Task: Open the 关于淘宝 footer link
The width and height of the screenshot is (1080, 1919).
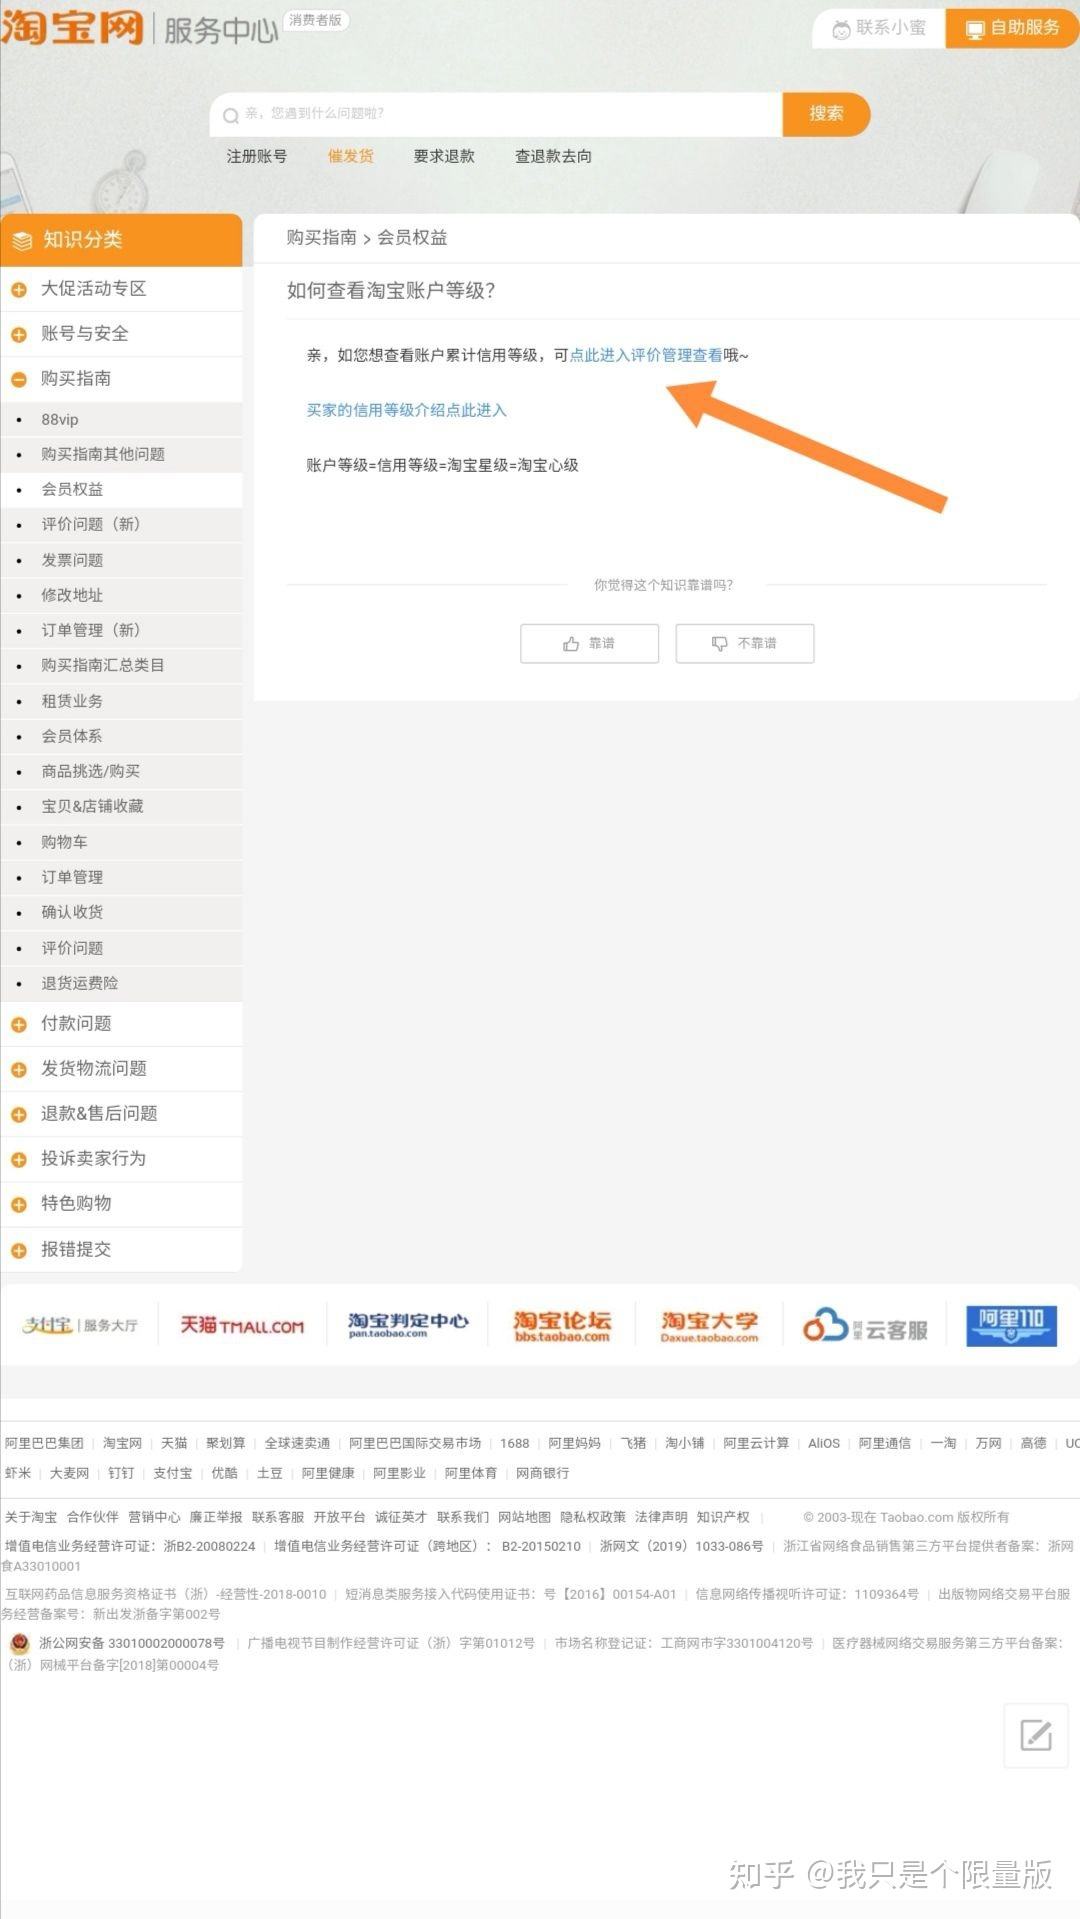Action: pyautogui.click(x=31, y=1517)
